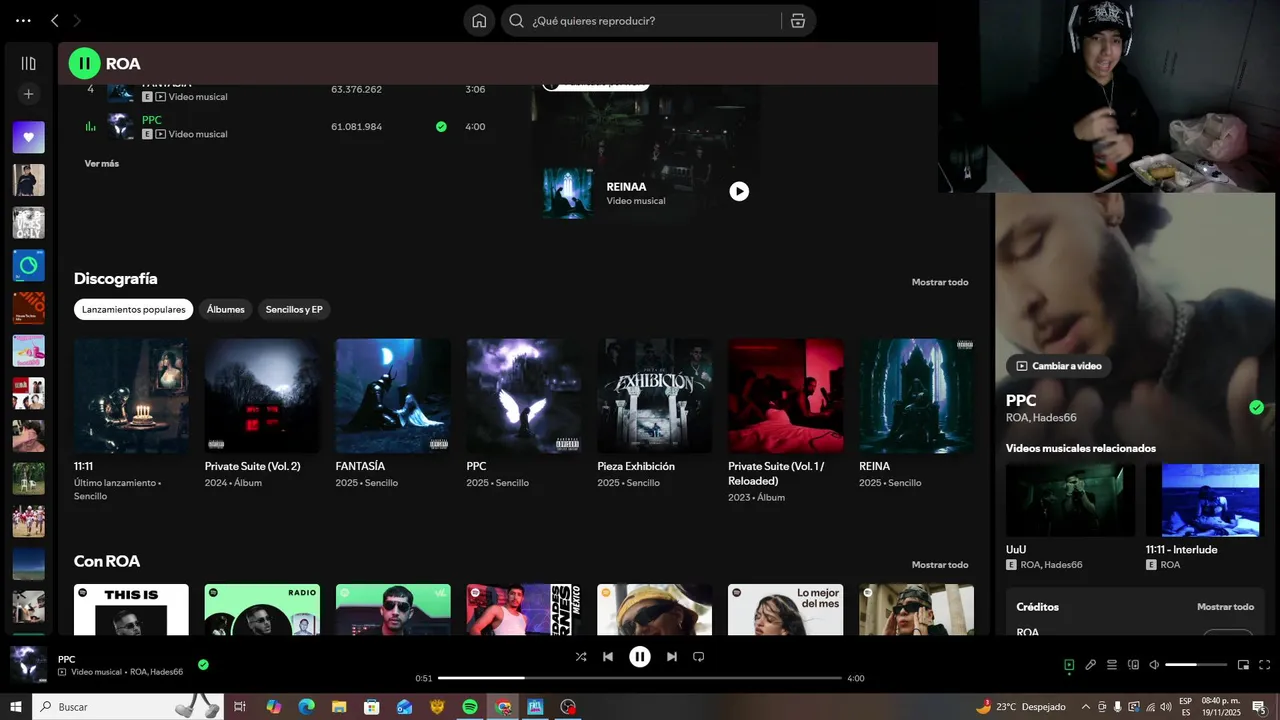This screenshot has width=1280, height=720.
Task: Click the Windows 'Buscar' search box
Action: pyautogui.click(x=128, y=707)
